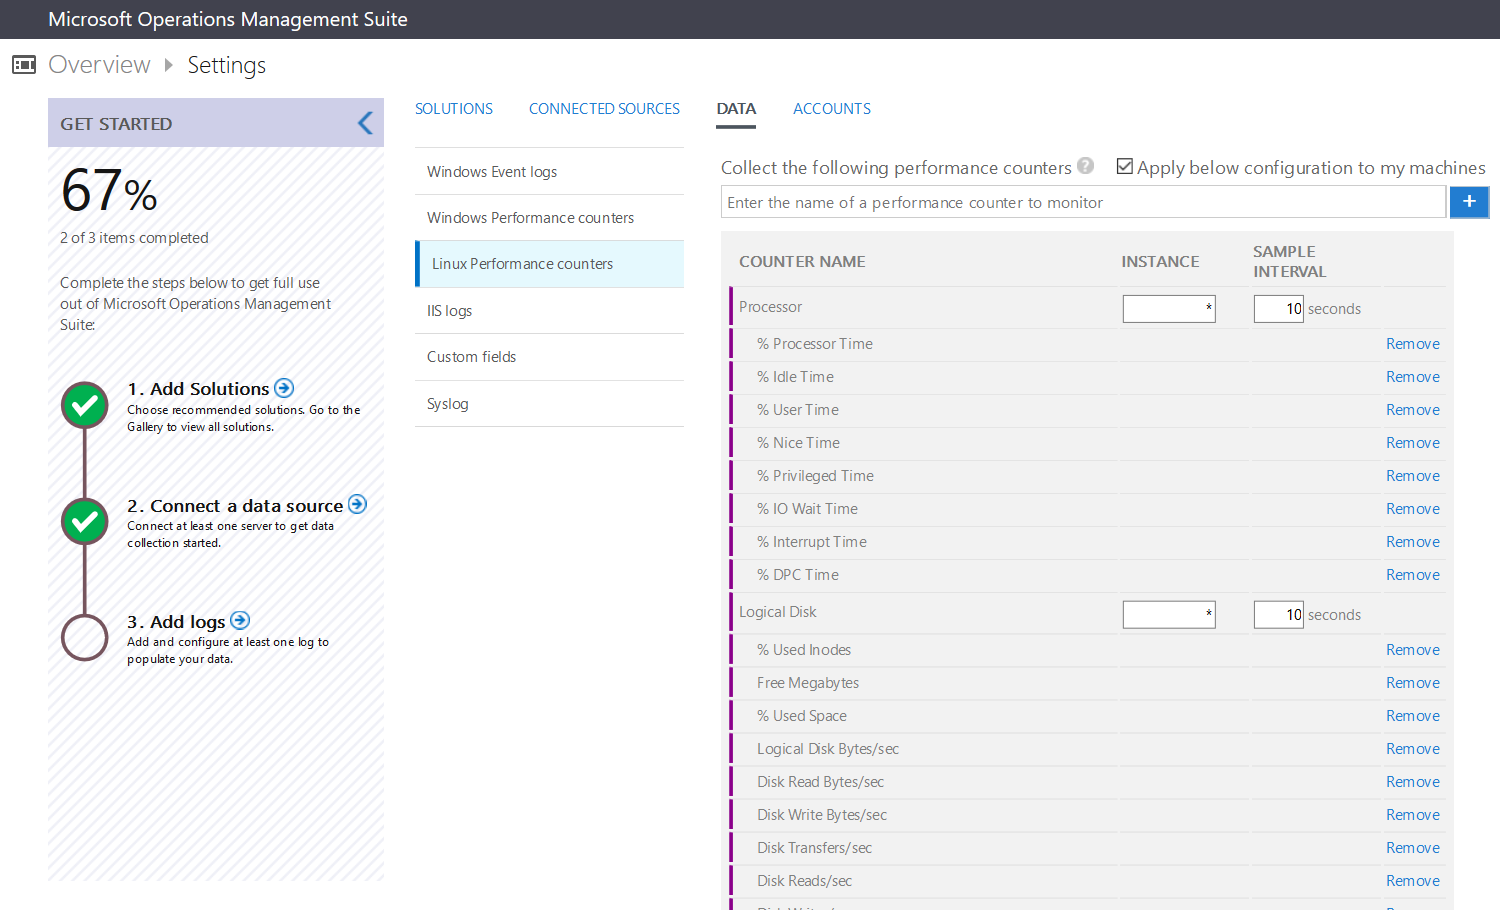Toggle Apply below configuration to my machines checkbox
This screenshot has height=912, width=1500.
point(1125,166)
